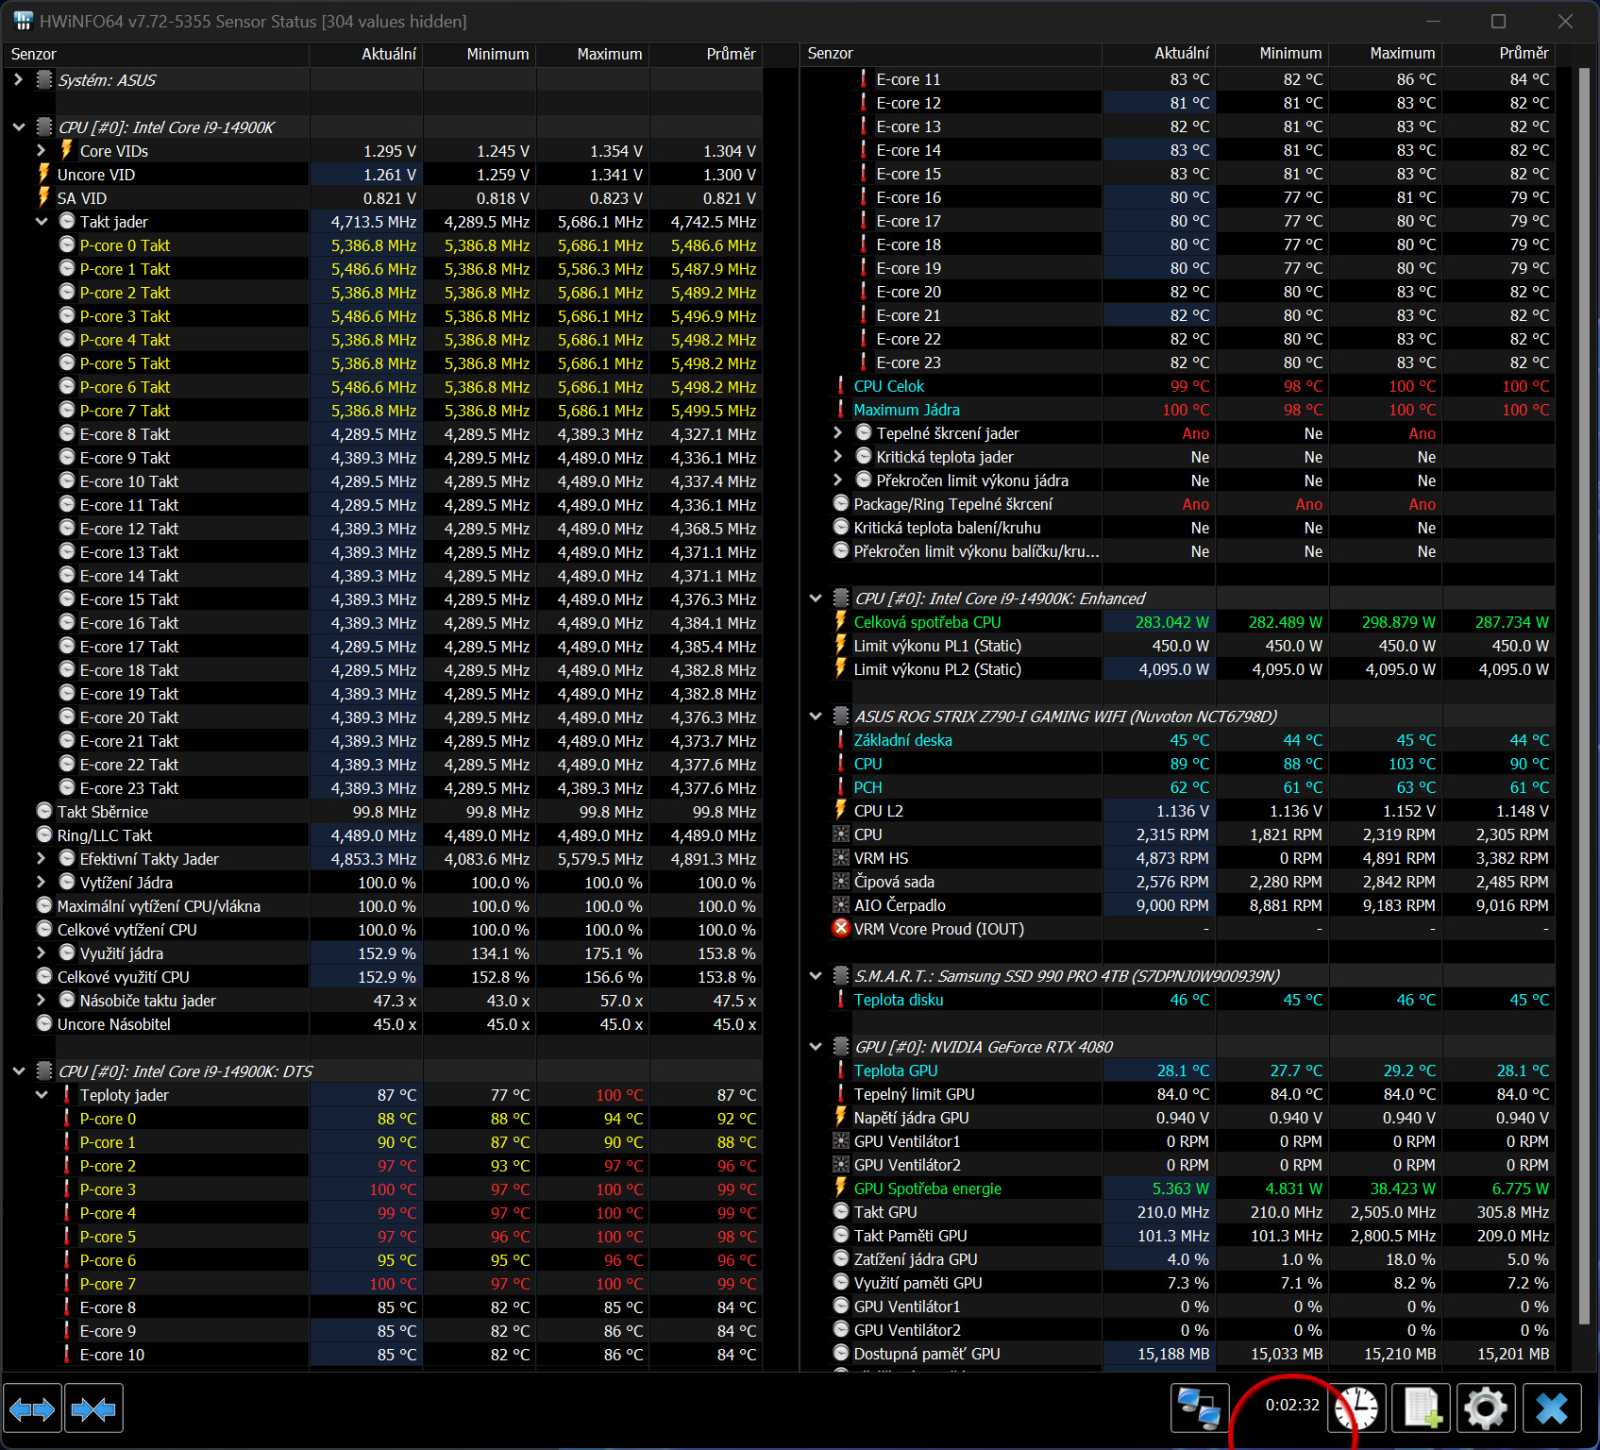Collapse the Takt jader list
Viewport: 1600px width, 1450px height.
point(41,222)
